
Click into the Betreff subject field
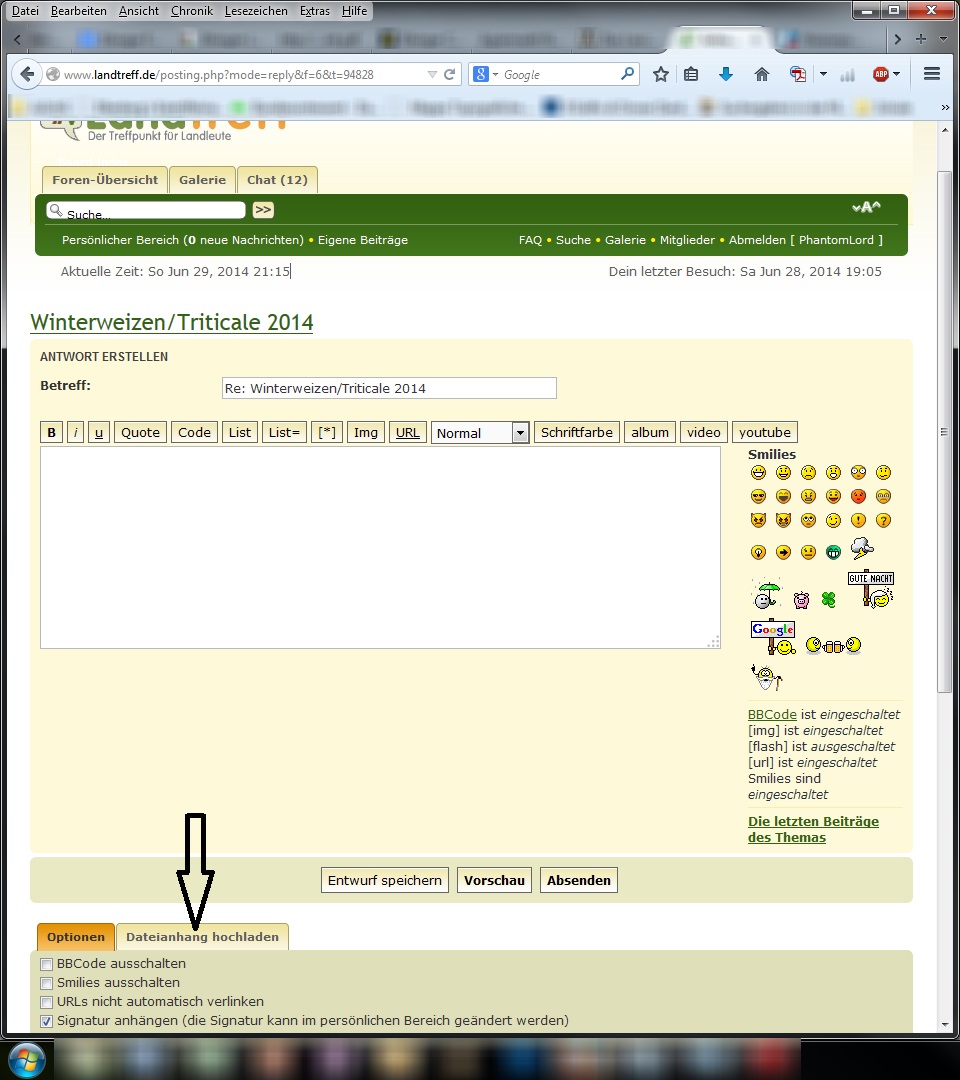click(388, 388)
